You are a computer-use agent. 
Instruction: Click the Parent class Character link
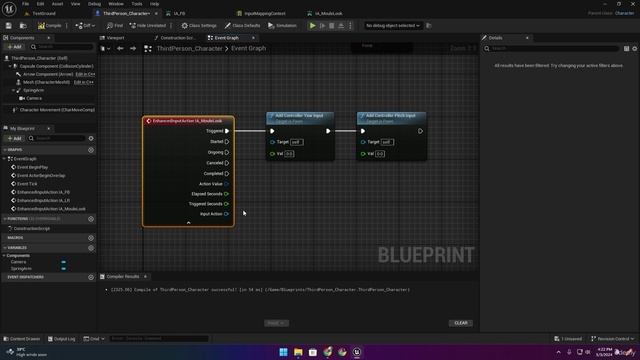click(x=624, y=13)
